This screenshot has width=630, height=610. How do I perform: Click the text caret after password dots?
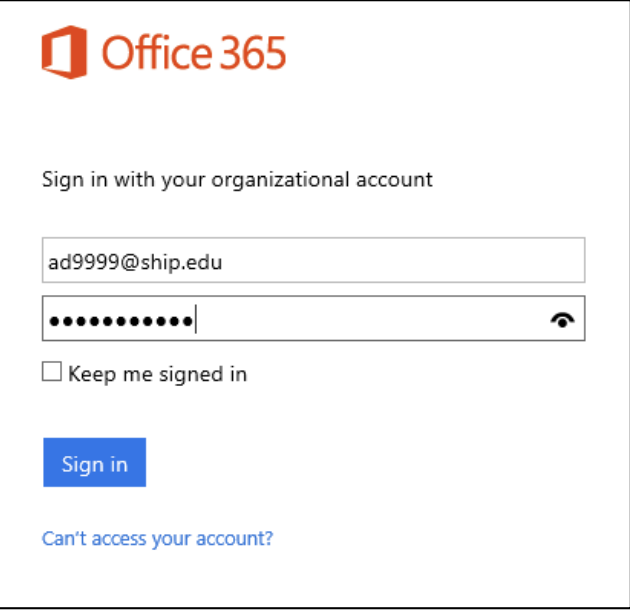(x=196, y=319)
